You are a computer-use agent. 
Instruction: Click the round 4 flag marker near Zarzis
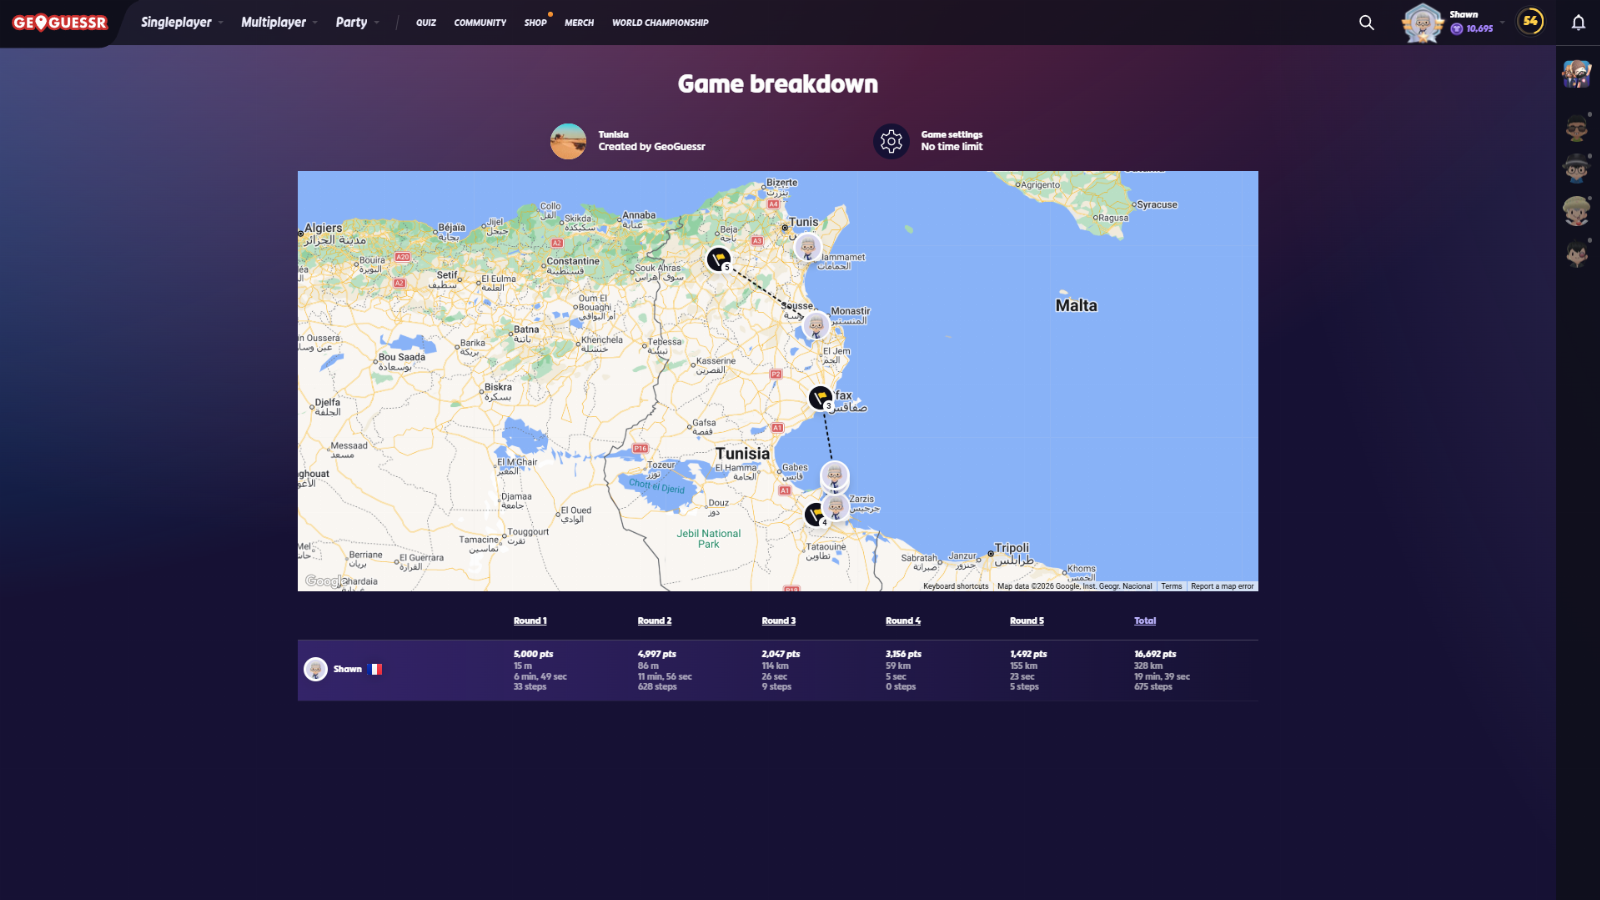point(816,514)
